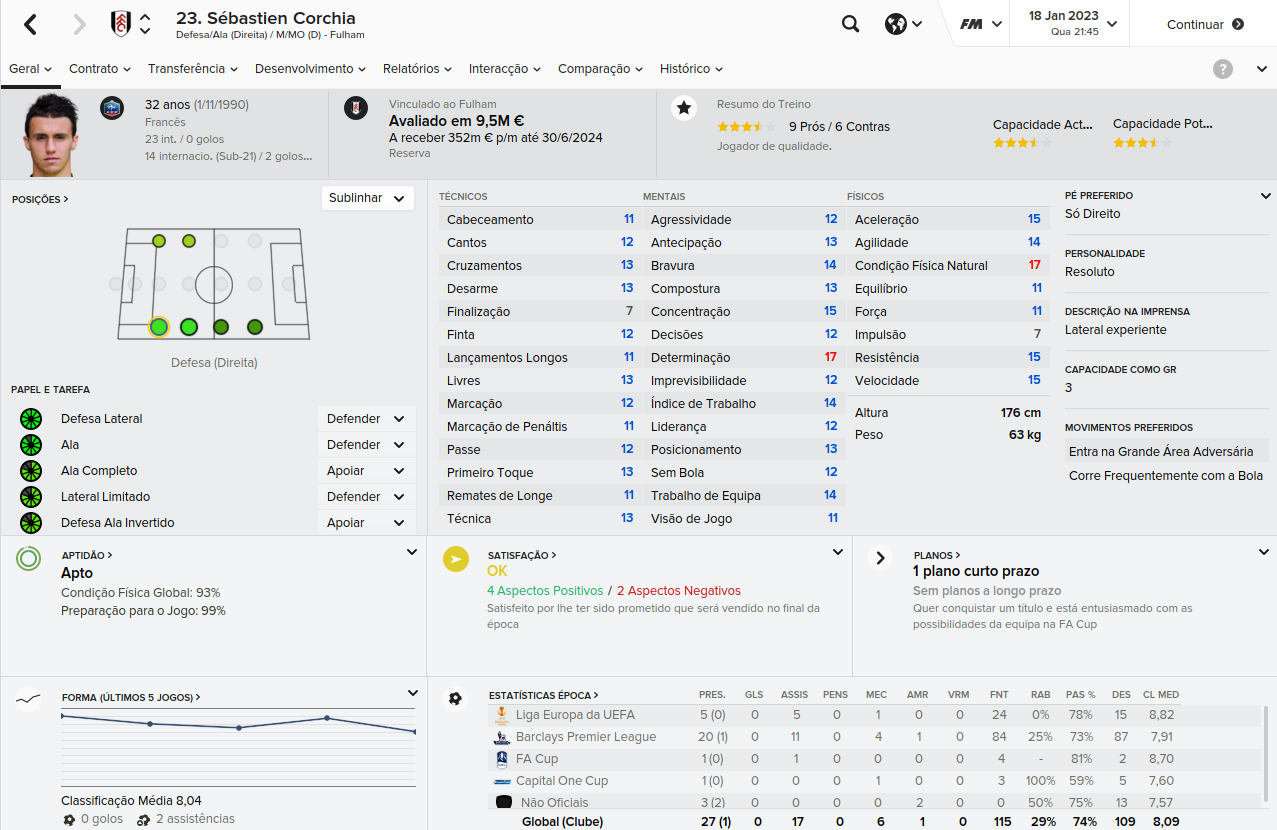The width and height of the screenshot is (1277, 830).
Task: Click the training summary star icon
Action: pyautogui.click(x=684, y=107)
